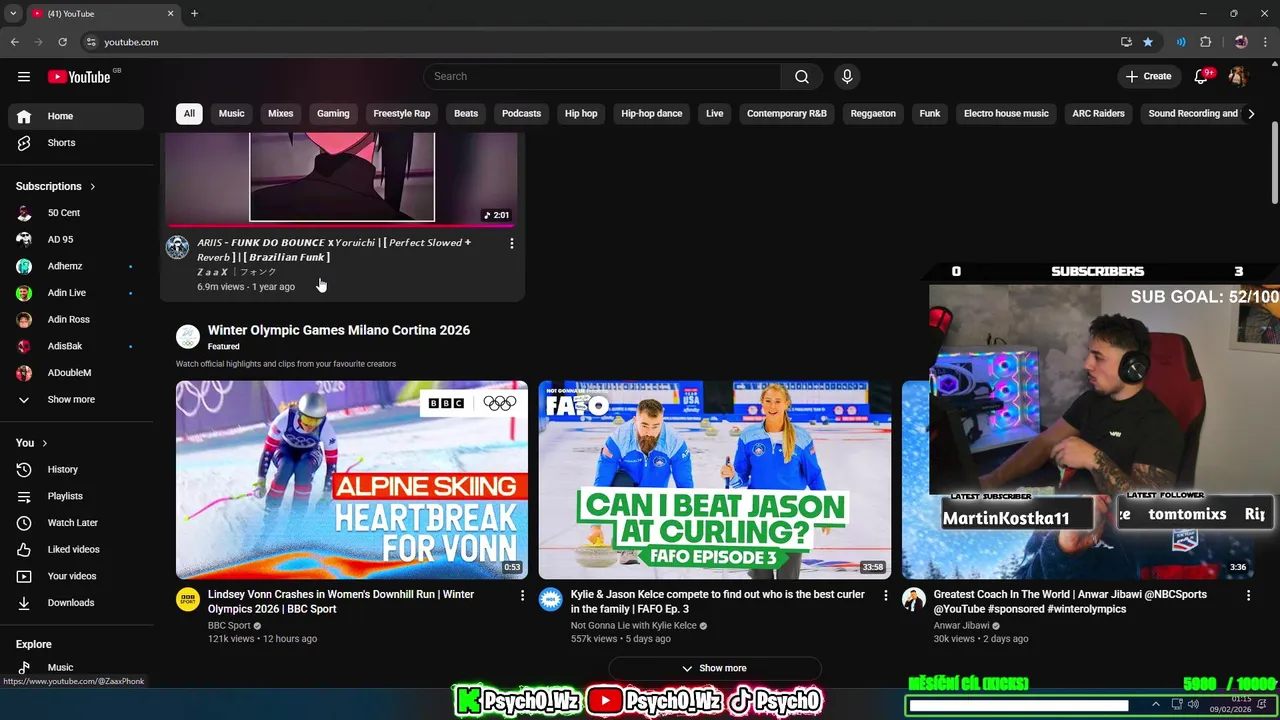
Task: Open Your videos in the sidebar
Action: (76, 576)
